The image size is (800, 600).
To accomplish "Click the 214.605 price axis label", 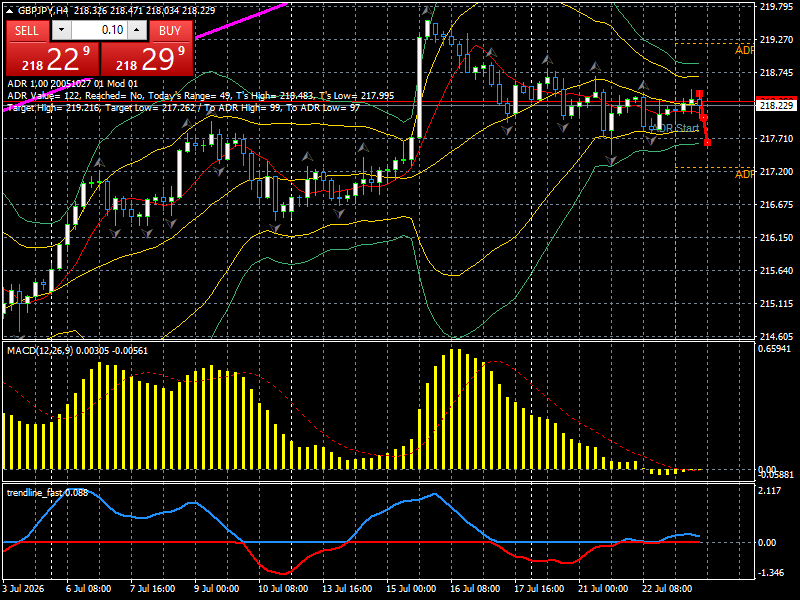I will (776, 337).
